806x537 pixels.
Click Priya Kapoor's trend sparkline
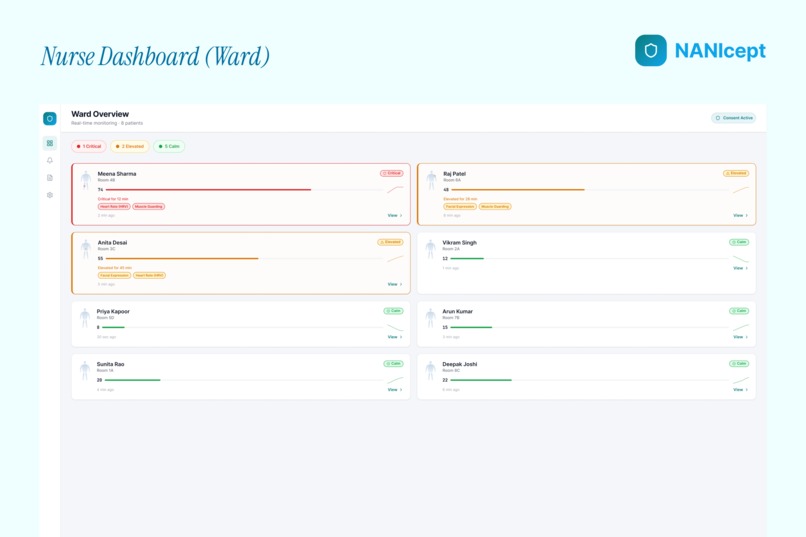pyautogui.click(x=395, y=327)
